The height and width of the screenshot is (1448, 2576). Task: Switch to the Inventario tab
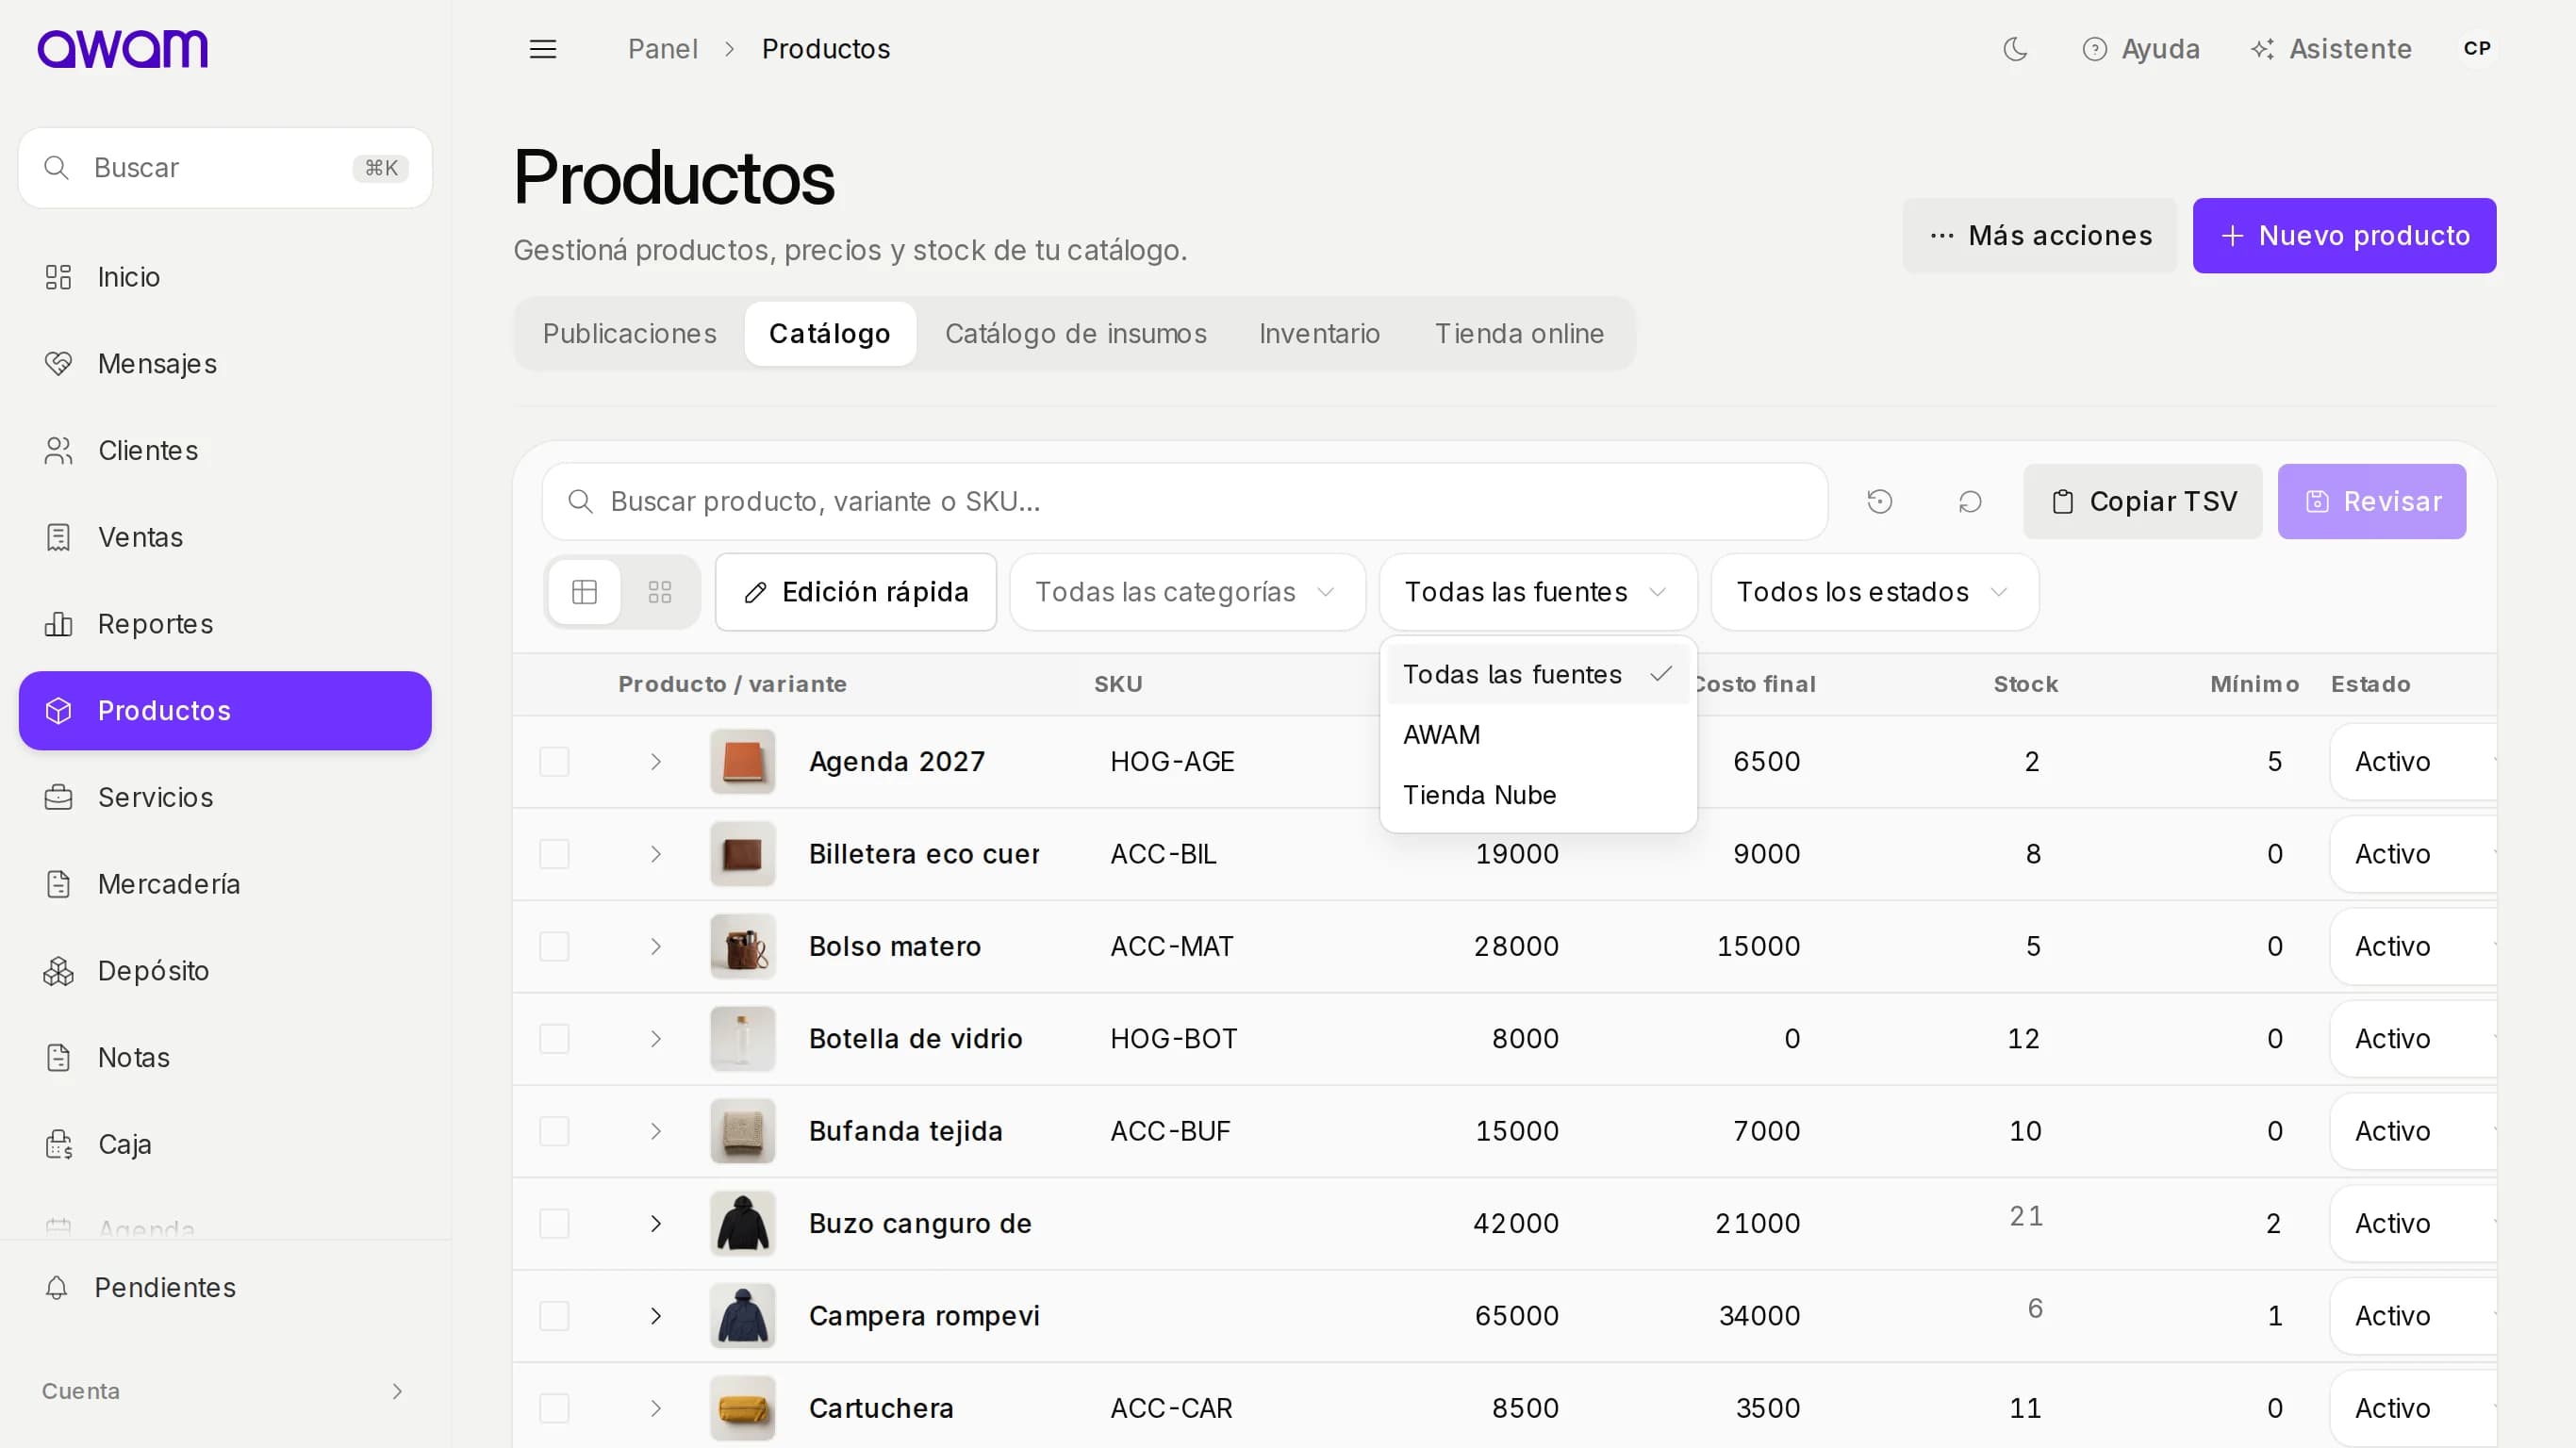click(x=1319, y=334)
